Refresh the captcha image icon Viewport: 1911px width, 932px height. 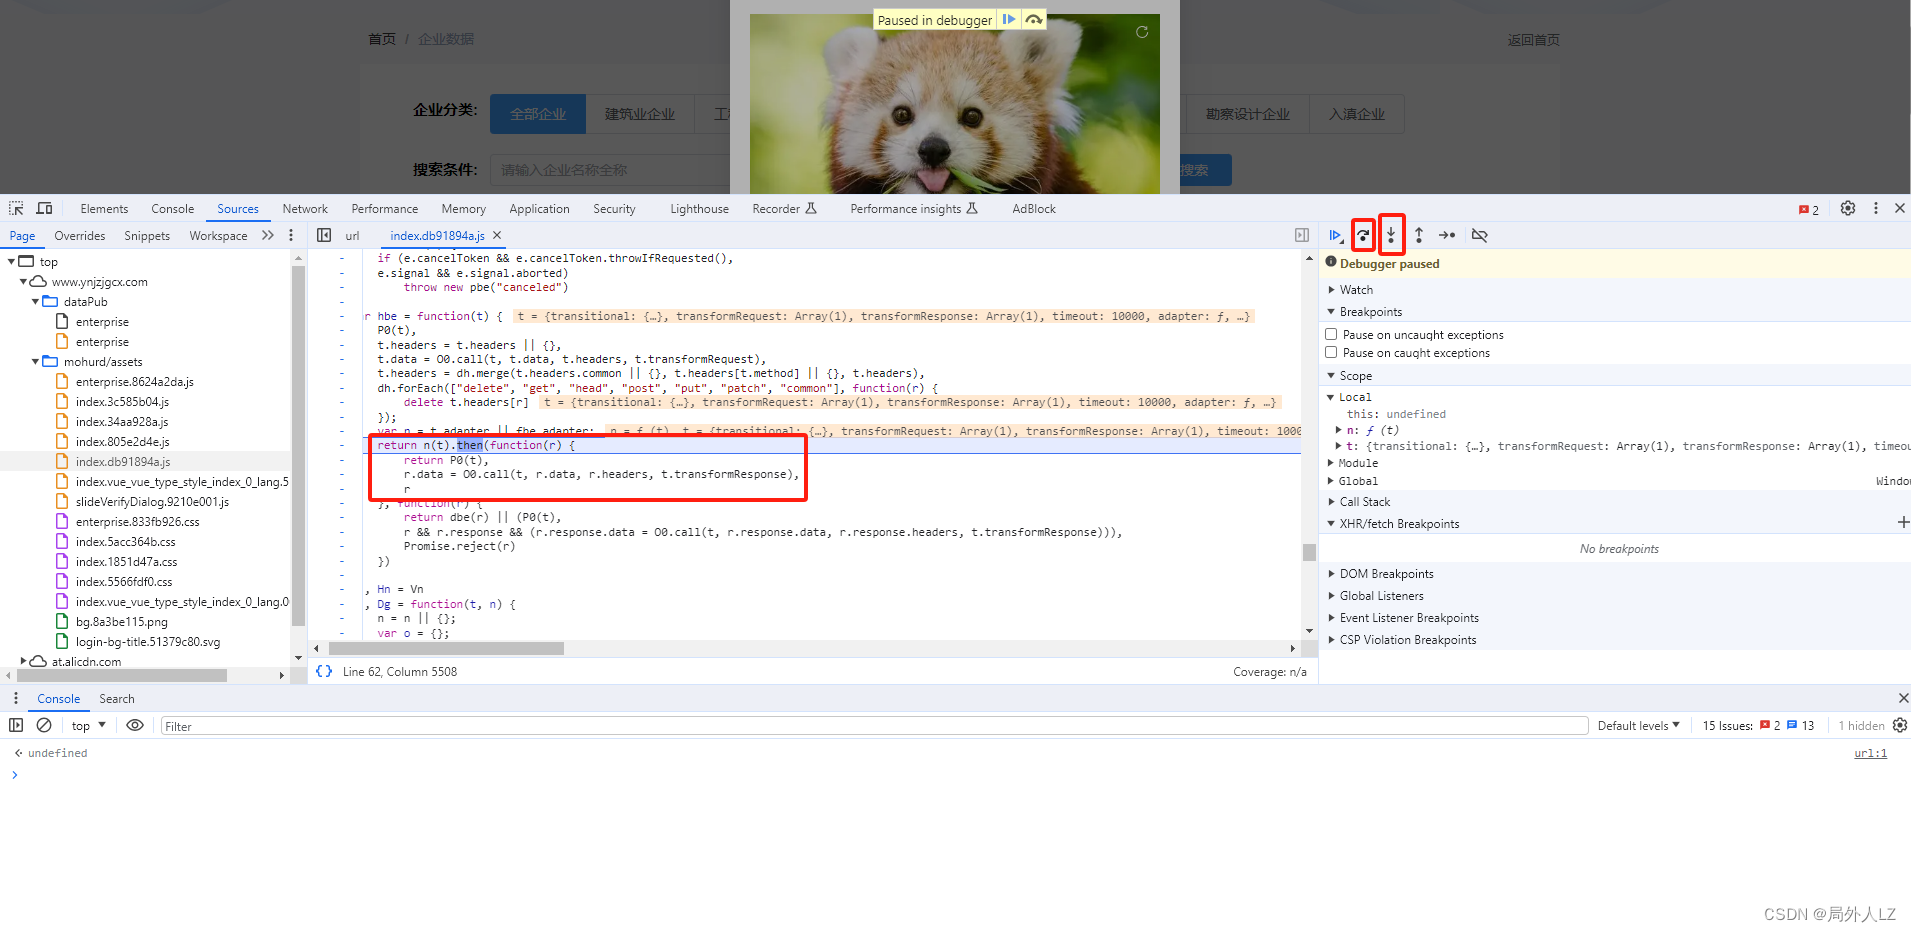[1142, 32]
